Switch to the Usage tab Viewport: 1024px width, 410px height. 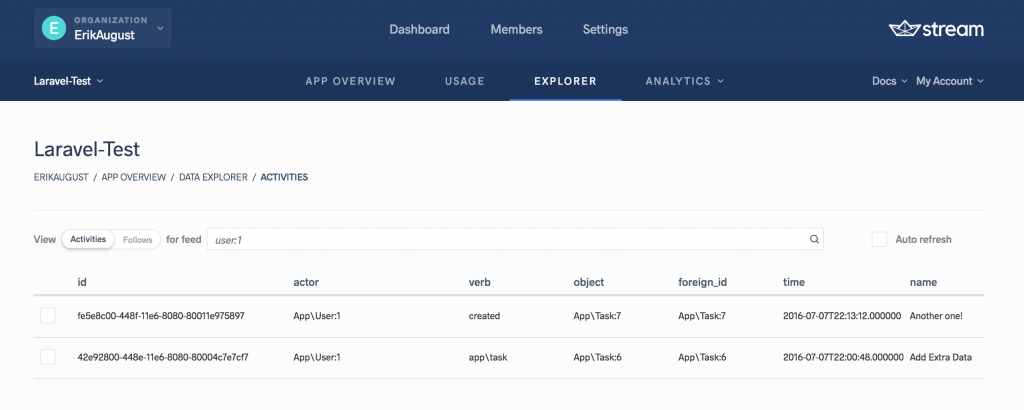(464, 81)
